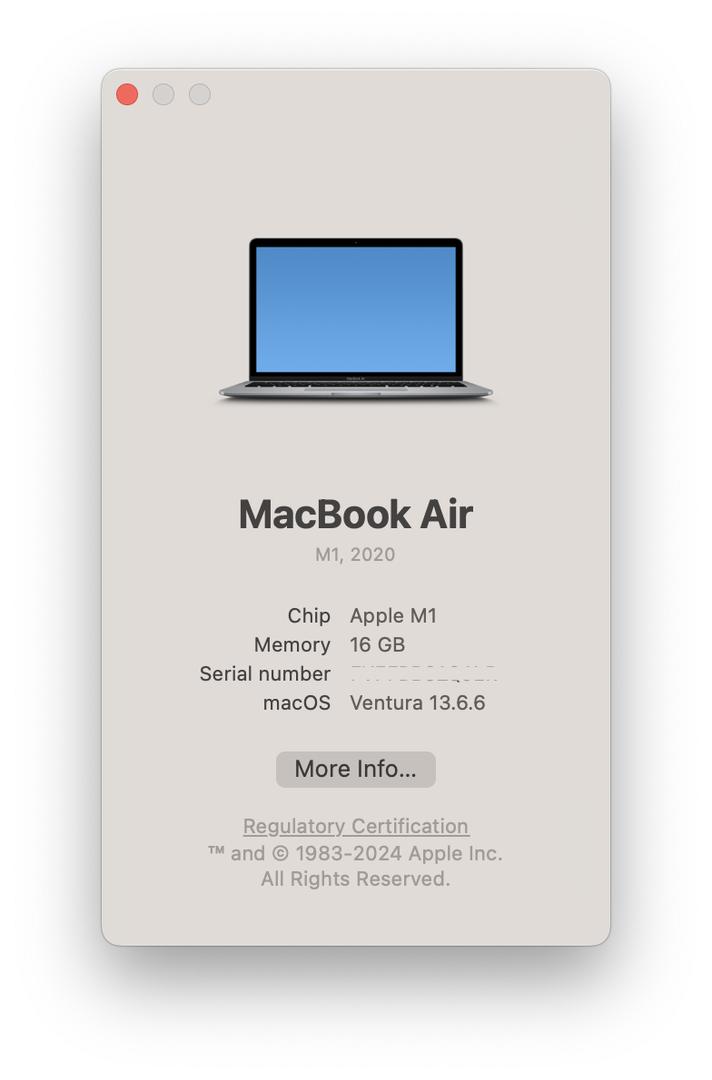Screen dimensions: 712x1080
Task: Click the dimmed minimize window button
Action: pos(163,94)
